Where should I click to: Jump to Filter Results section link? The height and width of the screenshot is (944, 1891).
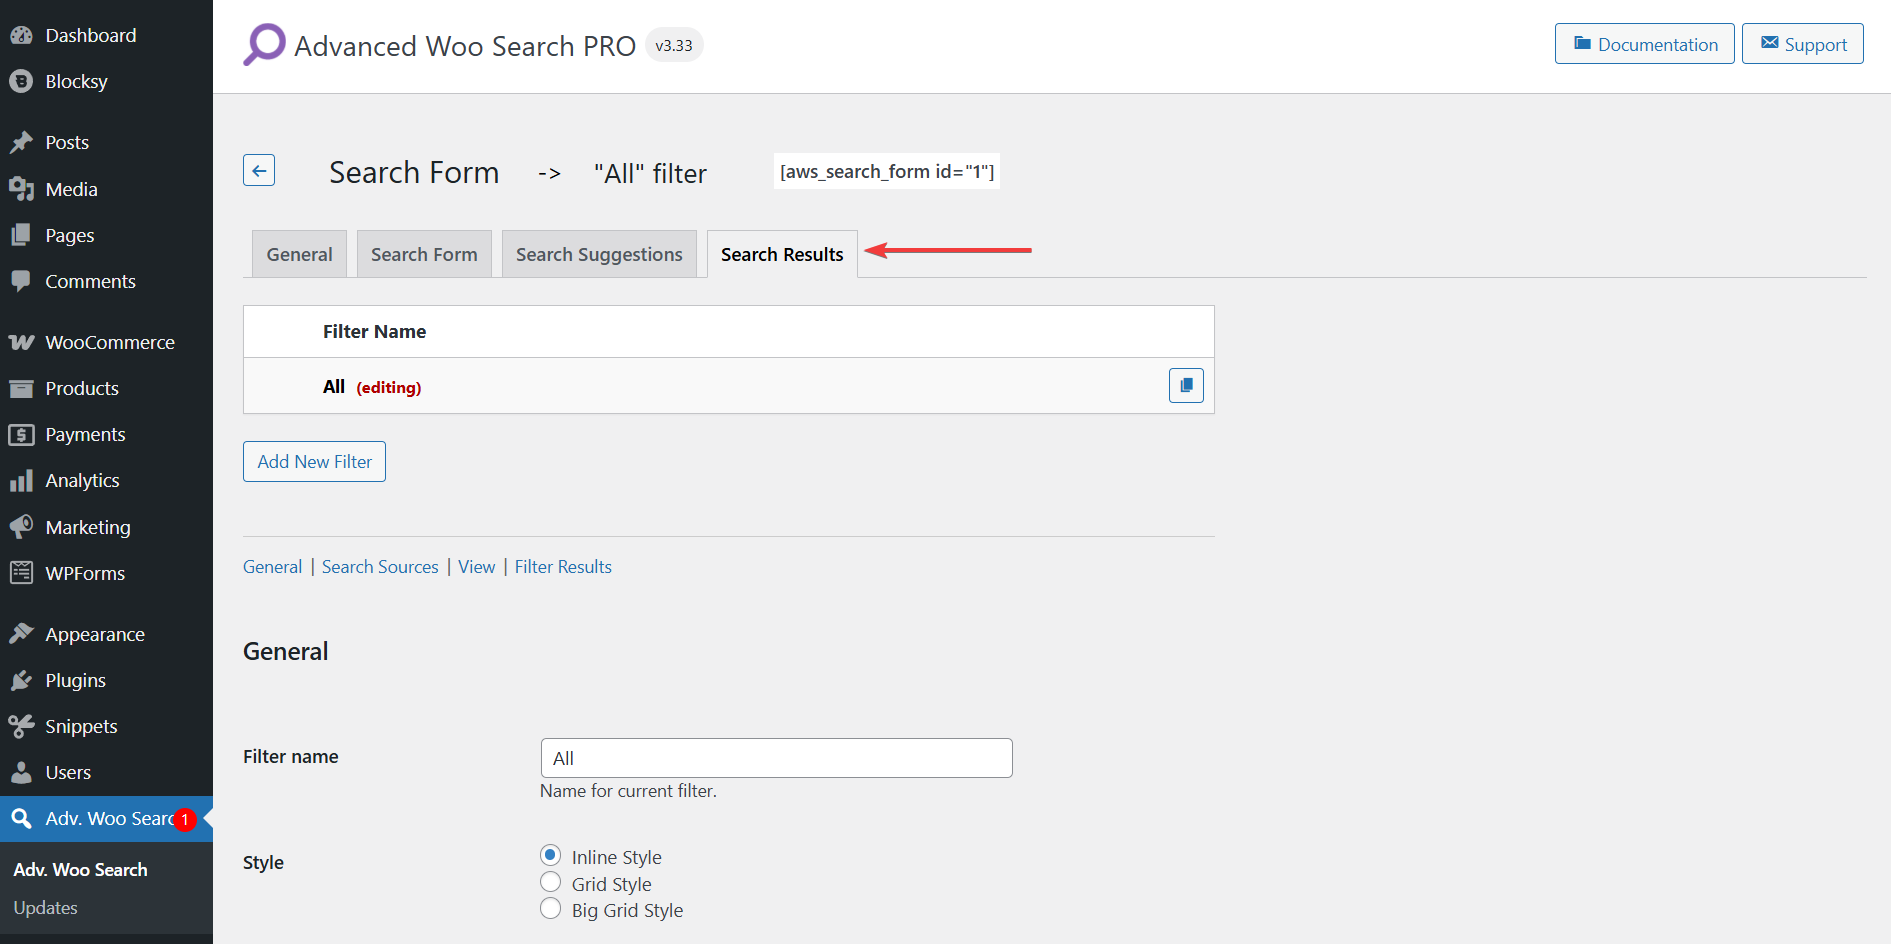click(563, 567)
